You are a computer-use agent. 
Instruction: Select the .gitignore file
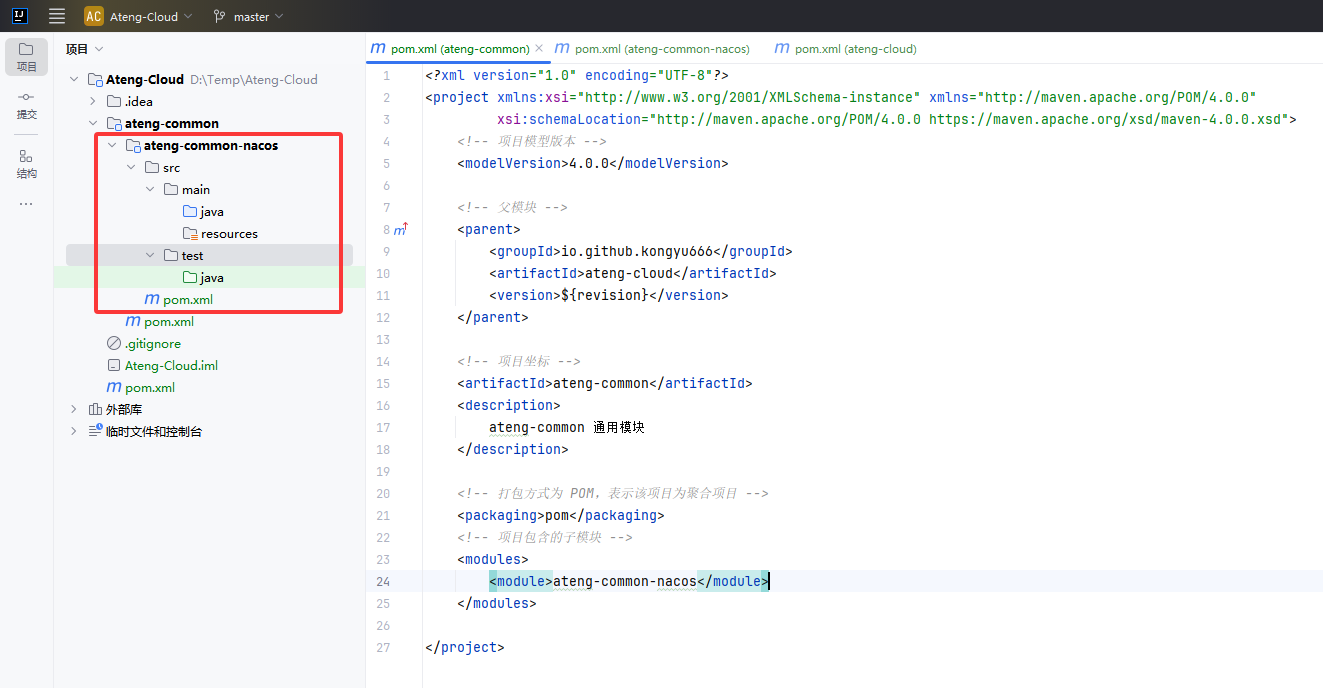click(152, 343)
